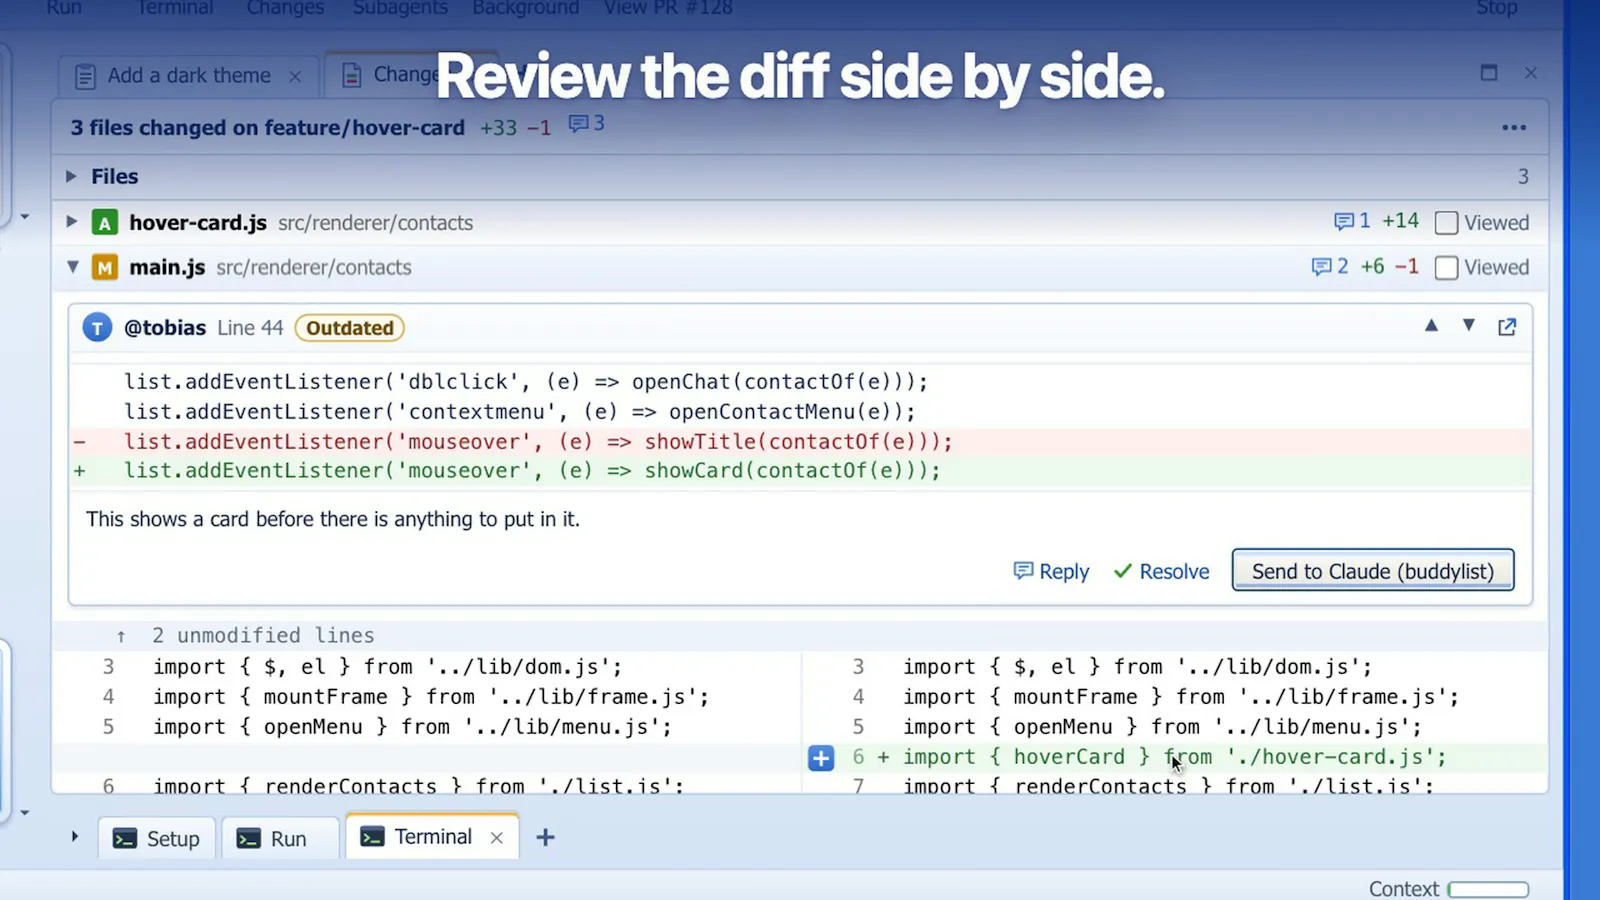Expand the 2 unmodified lines above
1600x900 pixels.
click(x=121, y=636)
